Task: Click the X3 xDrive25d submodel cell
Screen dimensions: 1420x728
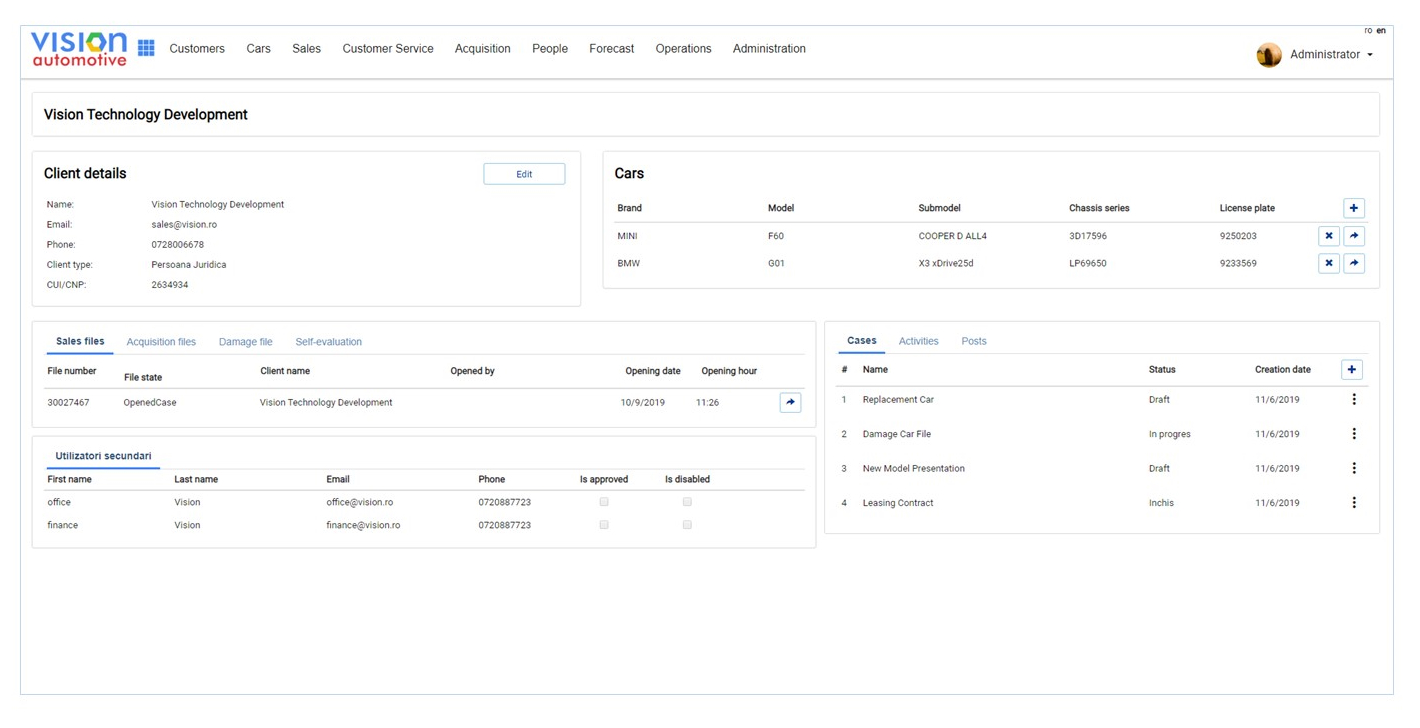Action: click(x=946, y=263)
